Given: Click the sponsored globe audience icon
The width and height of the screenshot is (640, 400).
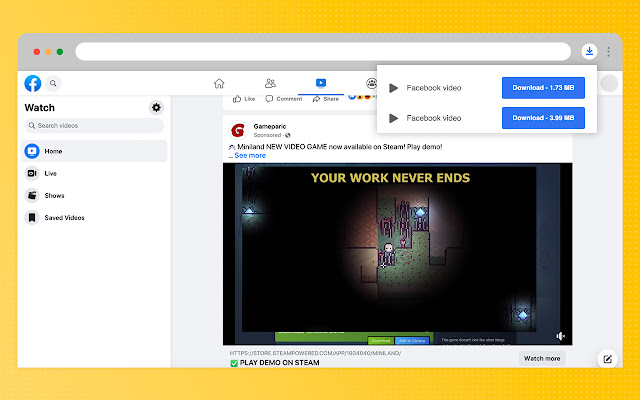Looking at the screenshot, I should 288,135.
